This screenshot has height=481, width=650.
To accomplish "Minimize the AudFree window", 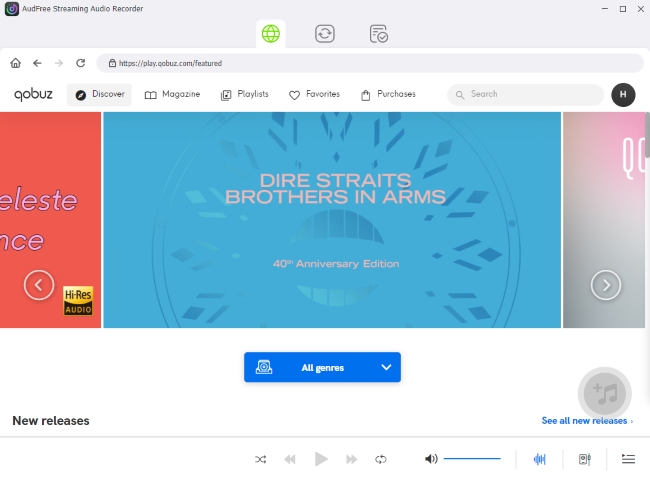I will (605, 9).
